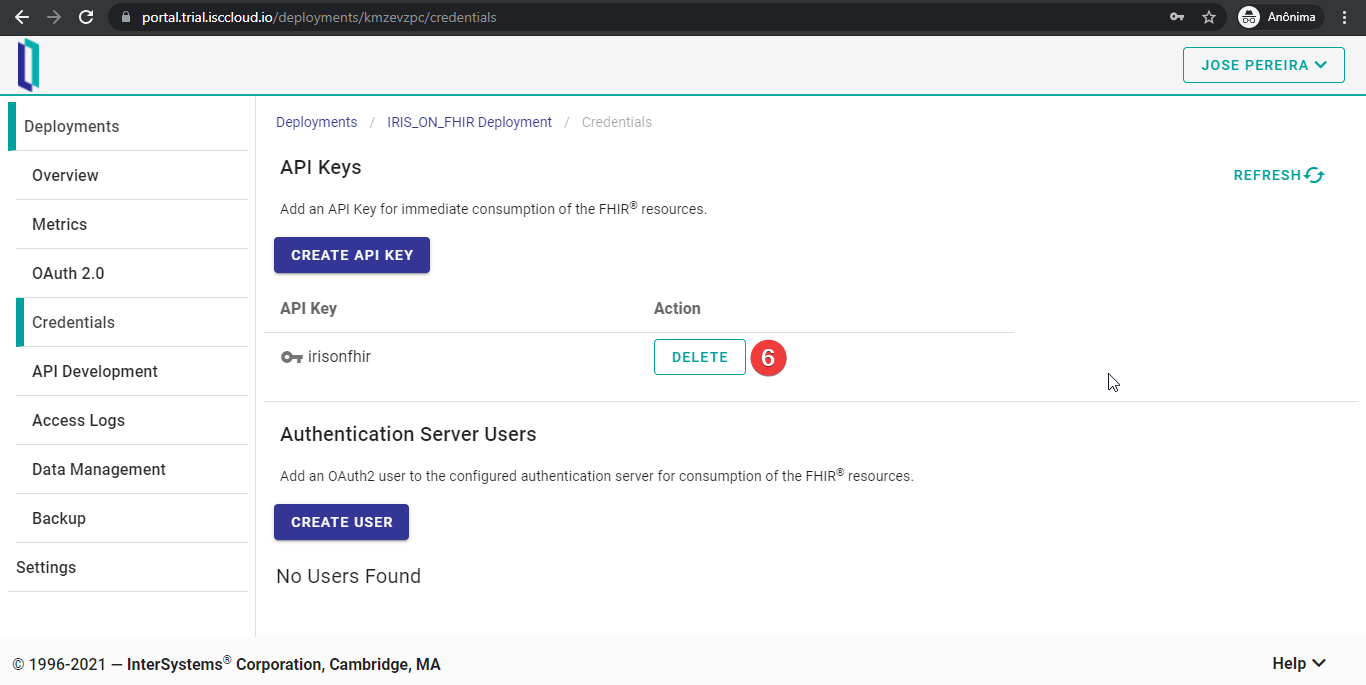
Task: Click the InterSystems logo
Action: click(x=28, y=65)
